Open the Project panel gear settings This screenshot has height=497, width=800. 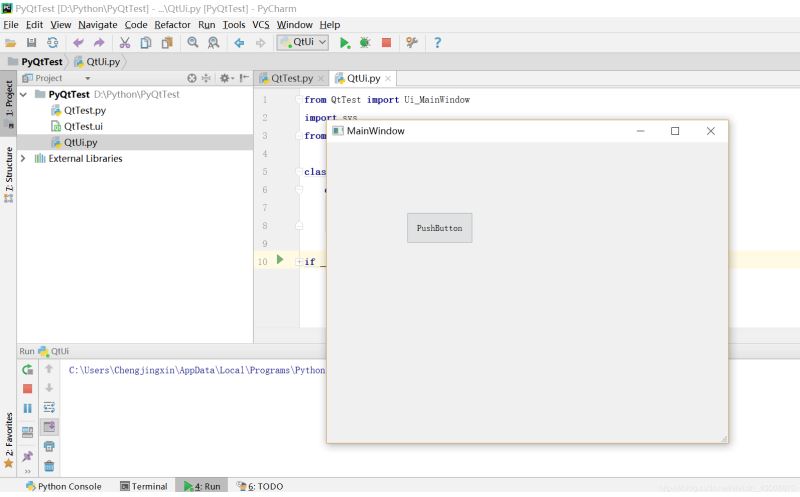[x=226, y=78]
